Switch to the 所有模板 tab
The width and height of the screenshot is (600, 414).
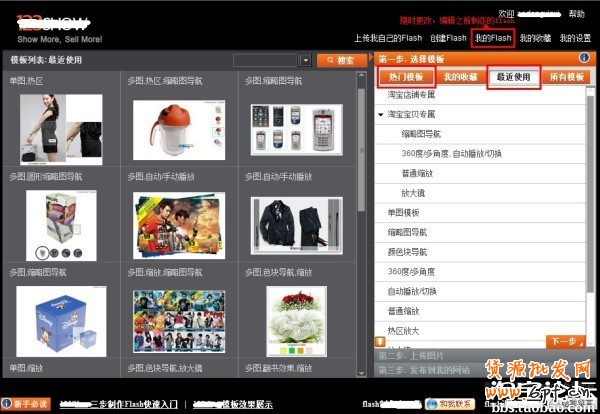click(568, 77)
